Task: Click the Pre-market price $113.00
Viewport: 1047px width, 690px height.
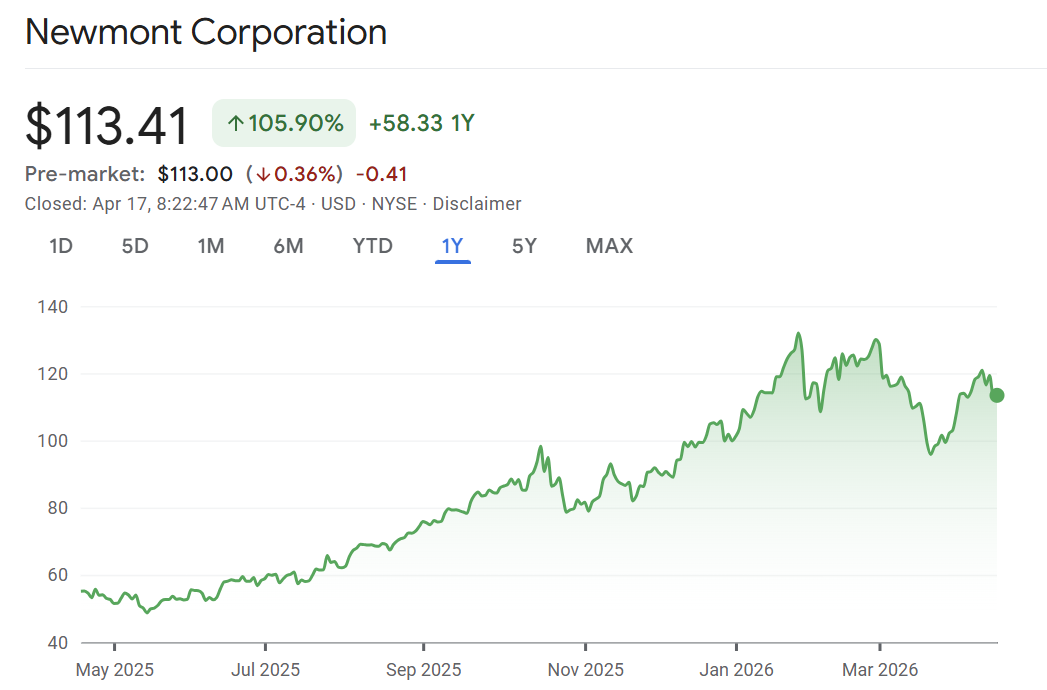Action: click(195, 175)
